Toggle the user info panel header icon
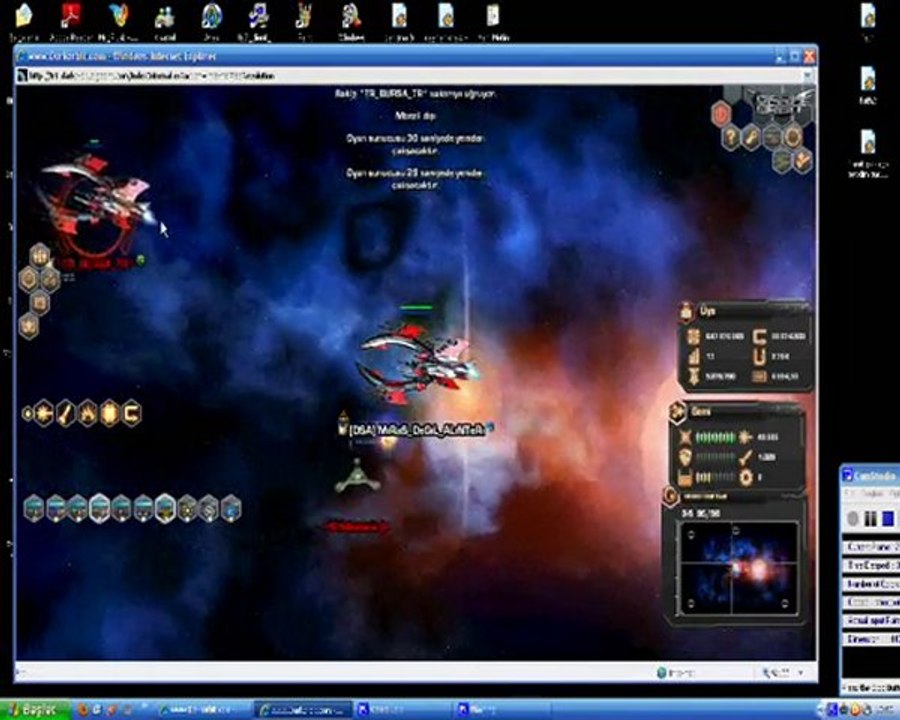 click(x=687, y=312)
